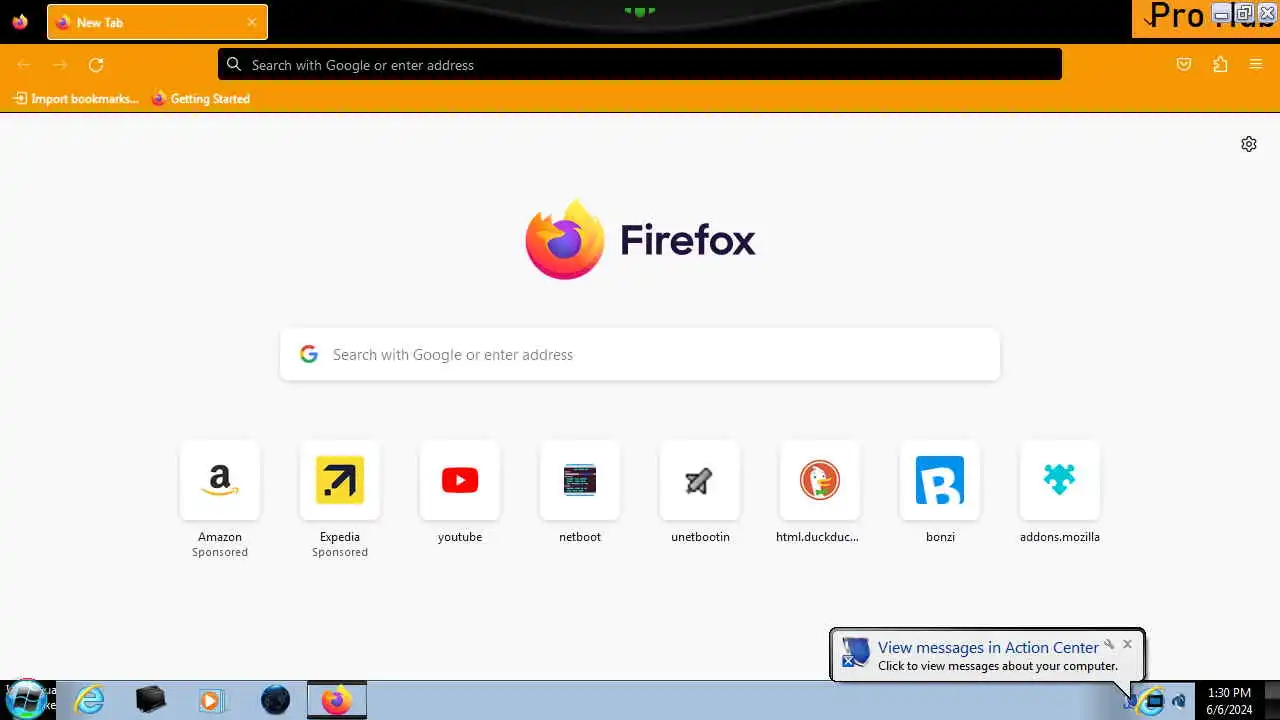Go back one page
Image resolution: width=1280 pixels, height=720 pixels.
pos(24,65)
